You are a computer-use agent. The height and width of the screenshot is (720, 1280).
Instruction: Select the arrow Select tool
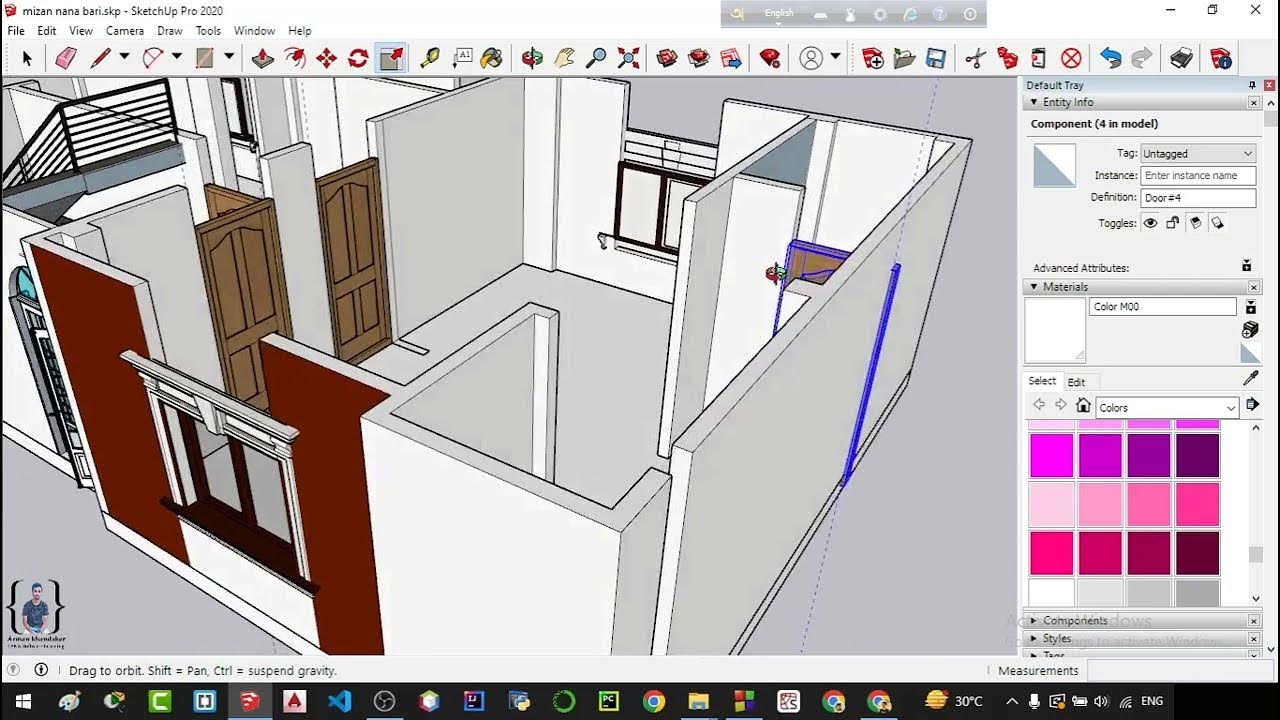tap(27, 58)
